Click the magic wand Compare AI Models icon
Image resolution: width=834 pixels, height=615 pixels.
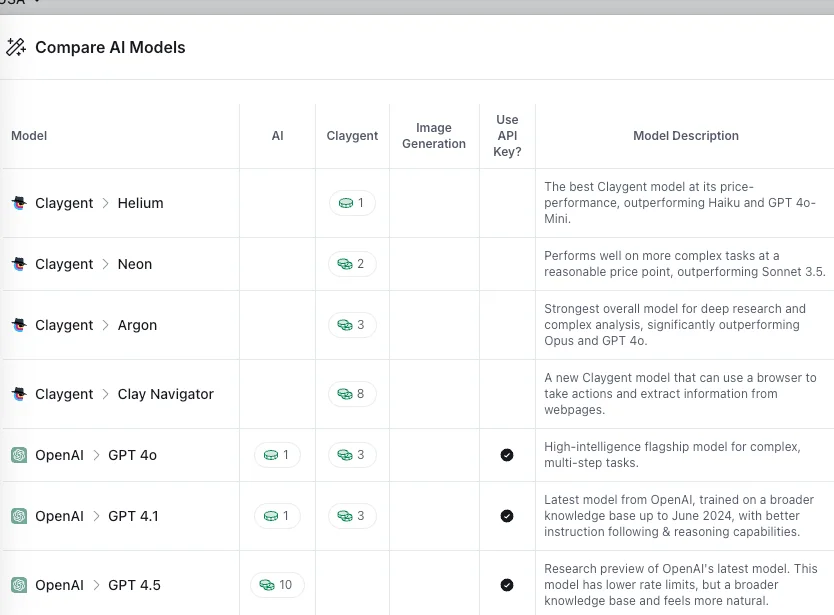coord(16,47)
